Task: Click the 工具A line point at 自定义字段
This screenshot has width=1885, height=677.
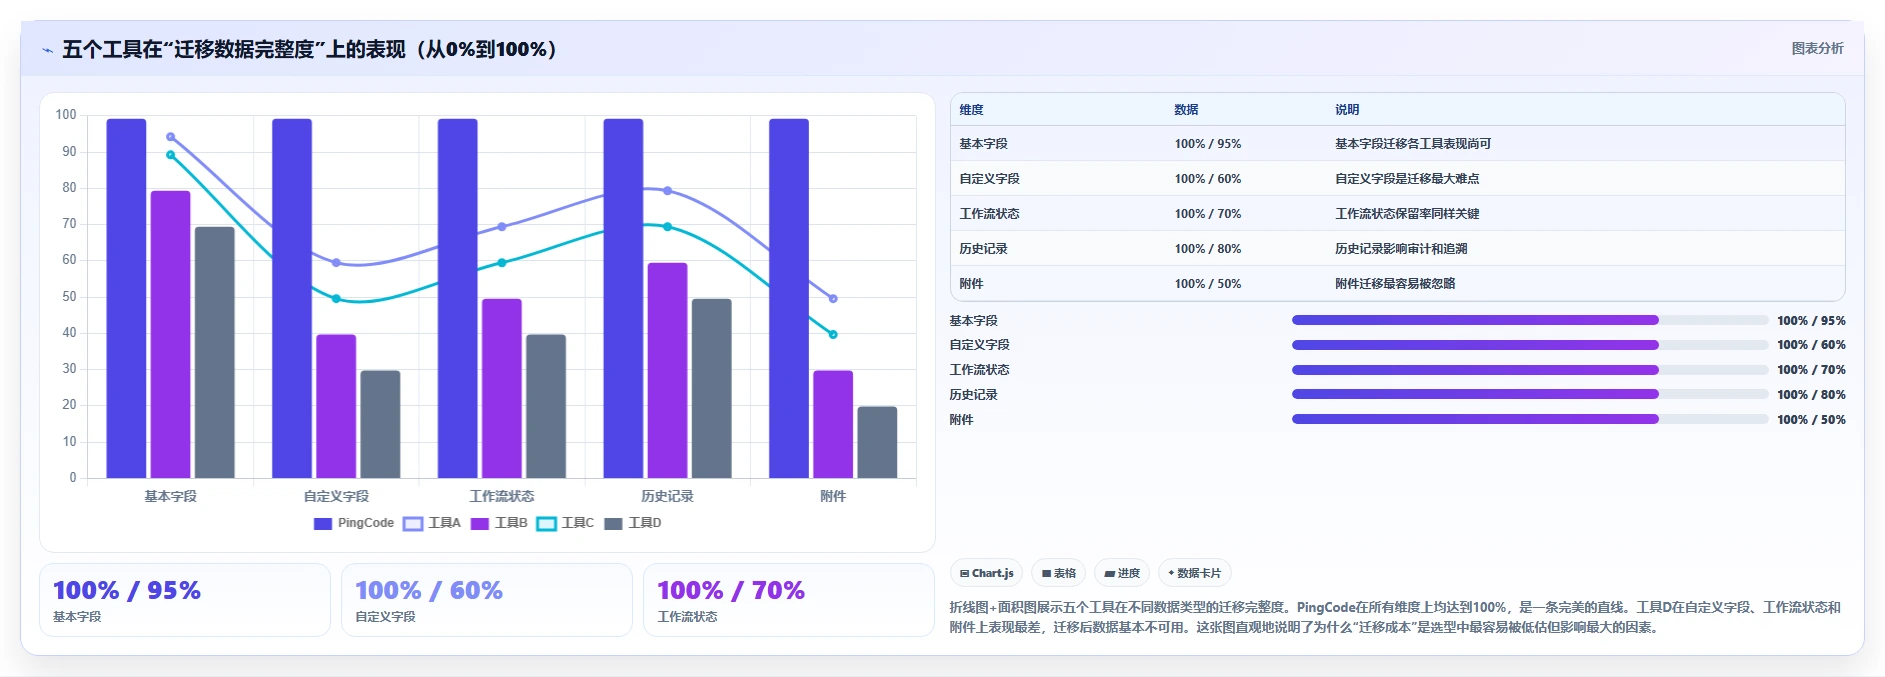Action: [336, 263]
